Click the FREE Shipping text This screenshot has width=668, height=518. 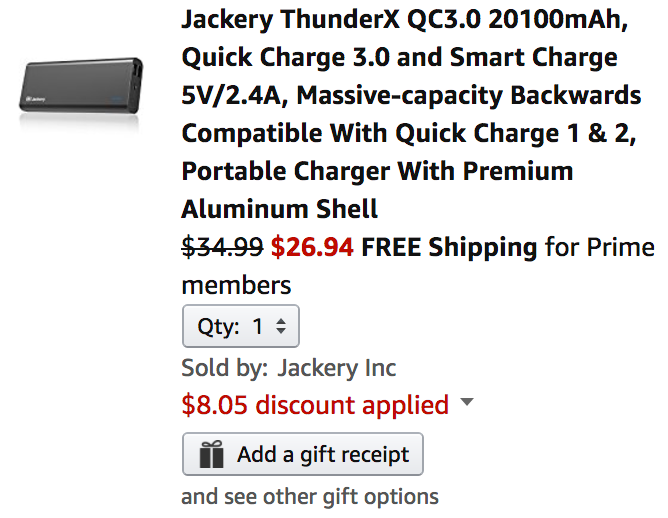click(x=449, y=247)
